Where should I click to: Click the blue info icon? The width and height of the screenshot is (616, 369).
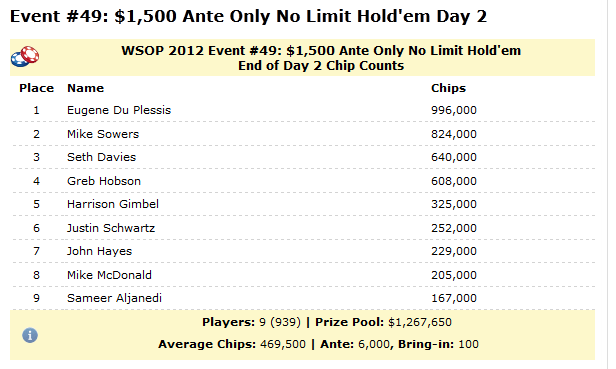click(x=30, y=335)
